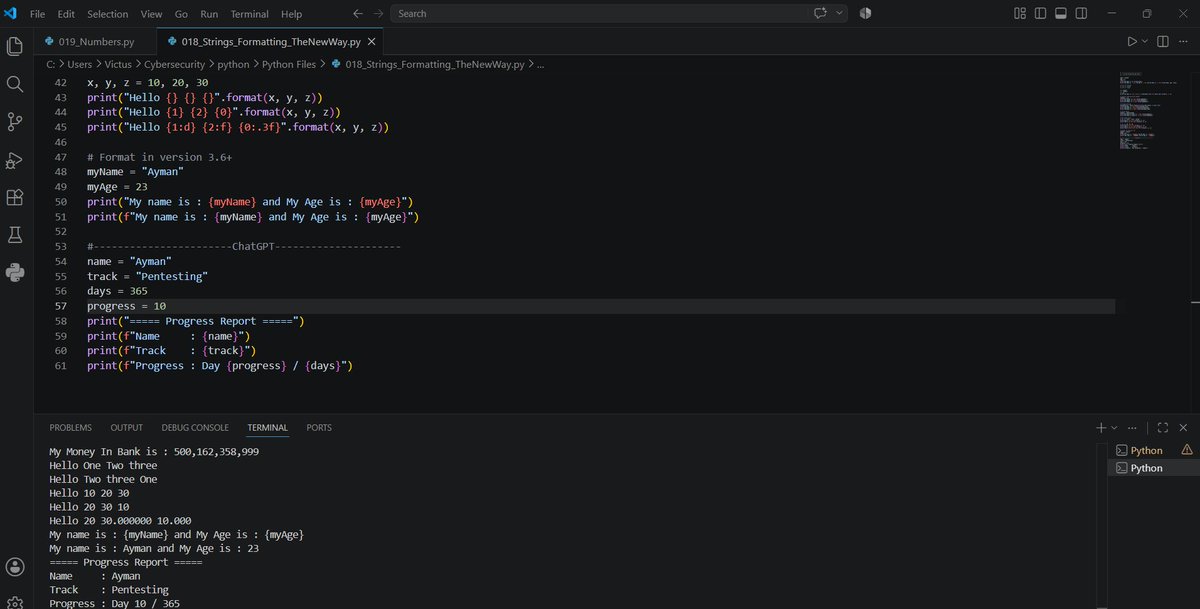1200x609 pixels.
Task: Open the Edit menu
Action: tap(66, 14)
